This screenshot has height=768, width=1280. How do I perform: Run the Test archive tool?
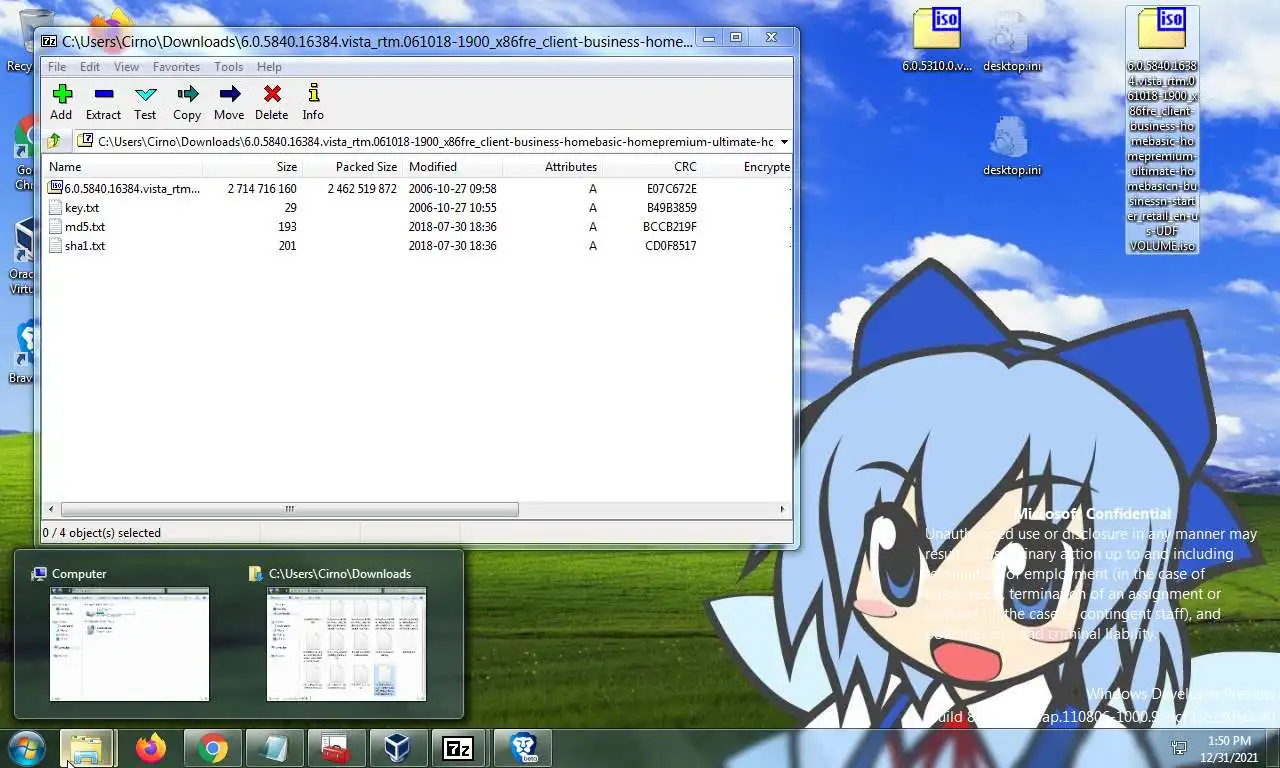click(x=145, y=102)
